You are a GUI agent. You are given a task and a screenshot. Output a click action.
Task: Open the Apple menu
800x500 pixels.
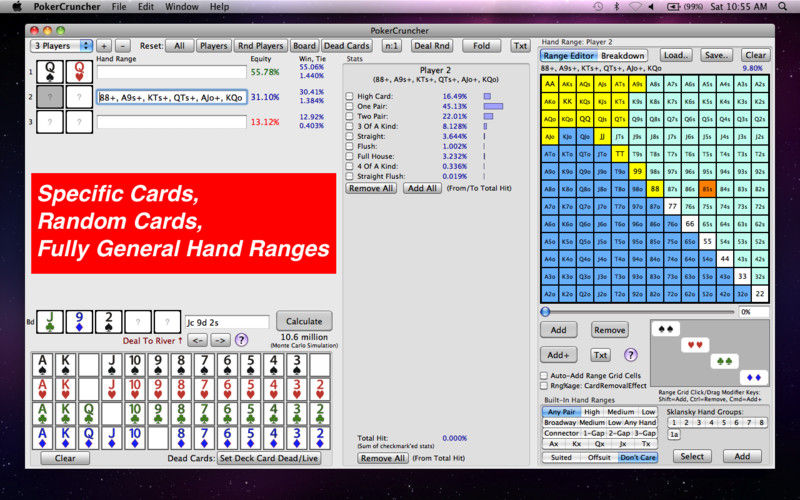pos(17,7)
